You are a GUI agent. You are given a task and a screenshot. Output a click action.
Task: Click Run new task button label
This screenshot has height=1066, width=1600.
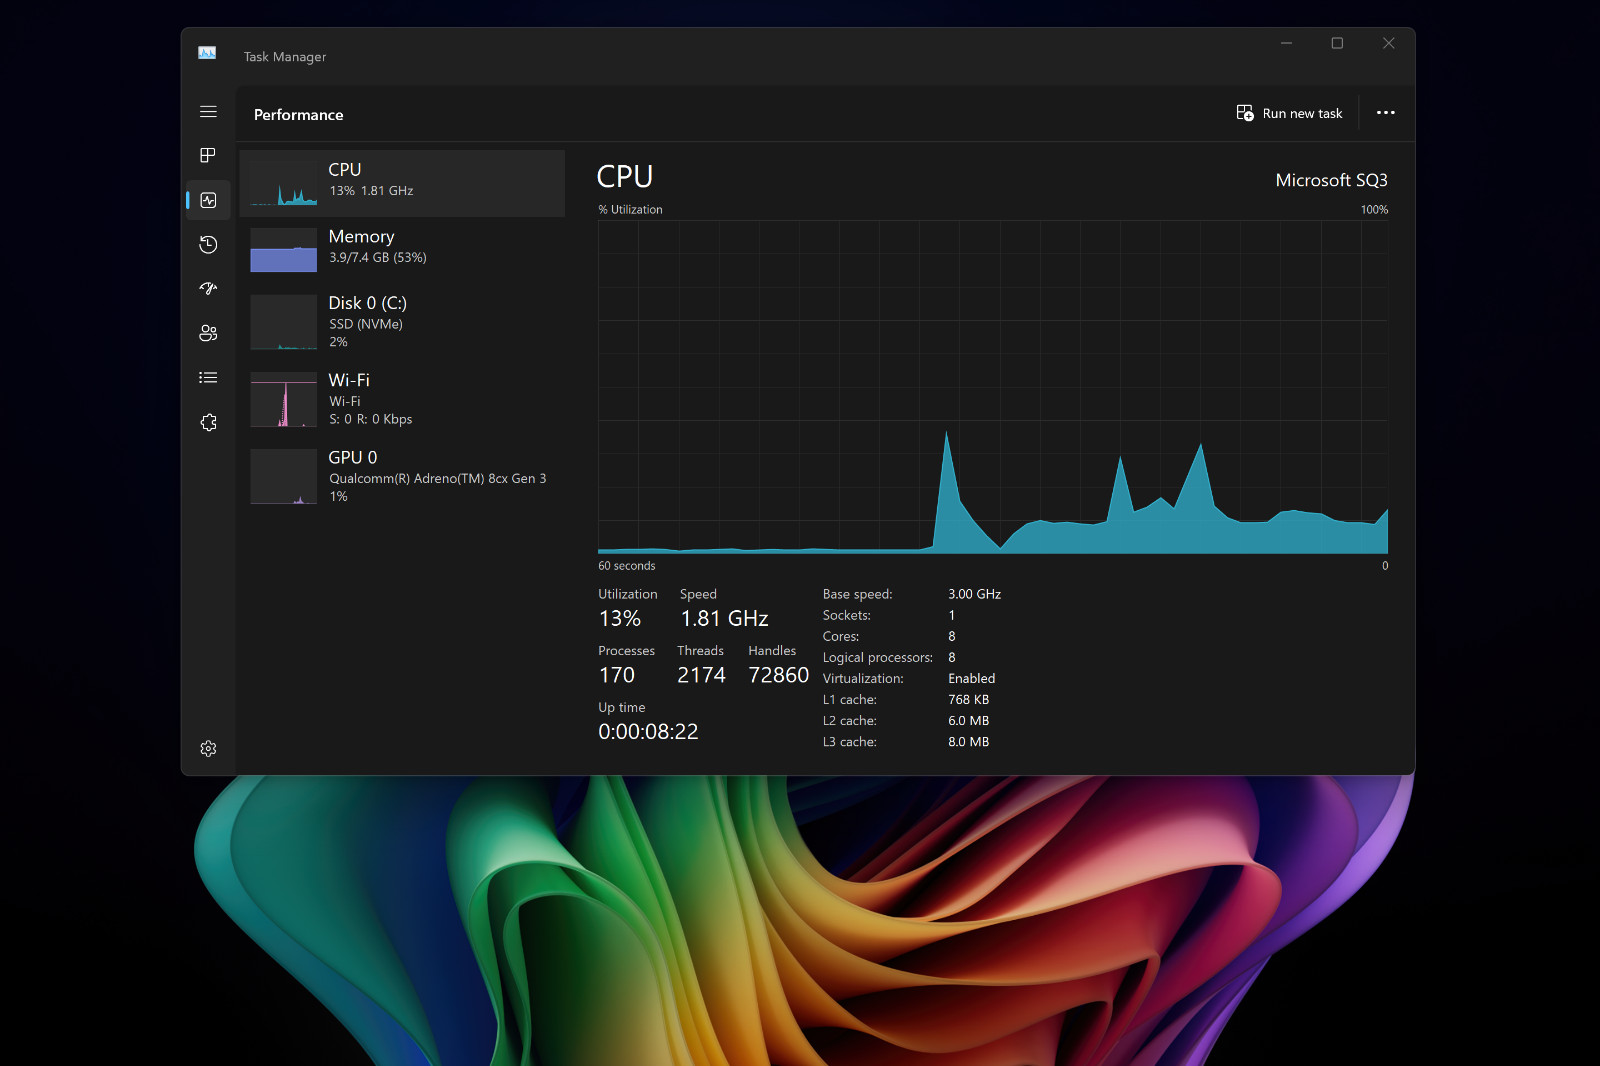tap(1302, 114)
